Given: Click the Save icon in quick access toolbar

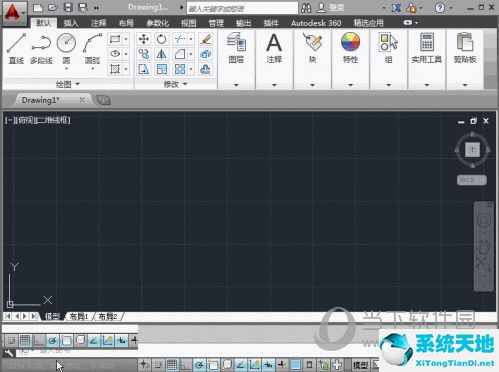Looking at the screenshot, I should click(68, 7).
